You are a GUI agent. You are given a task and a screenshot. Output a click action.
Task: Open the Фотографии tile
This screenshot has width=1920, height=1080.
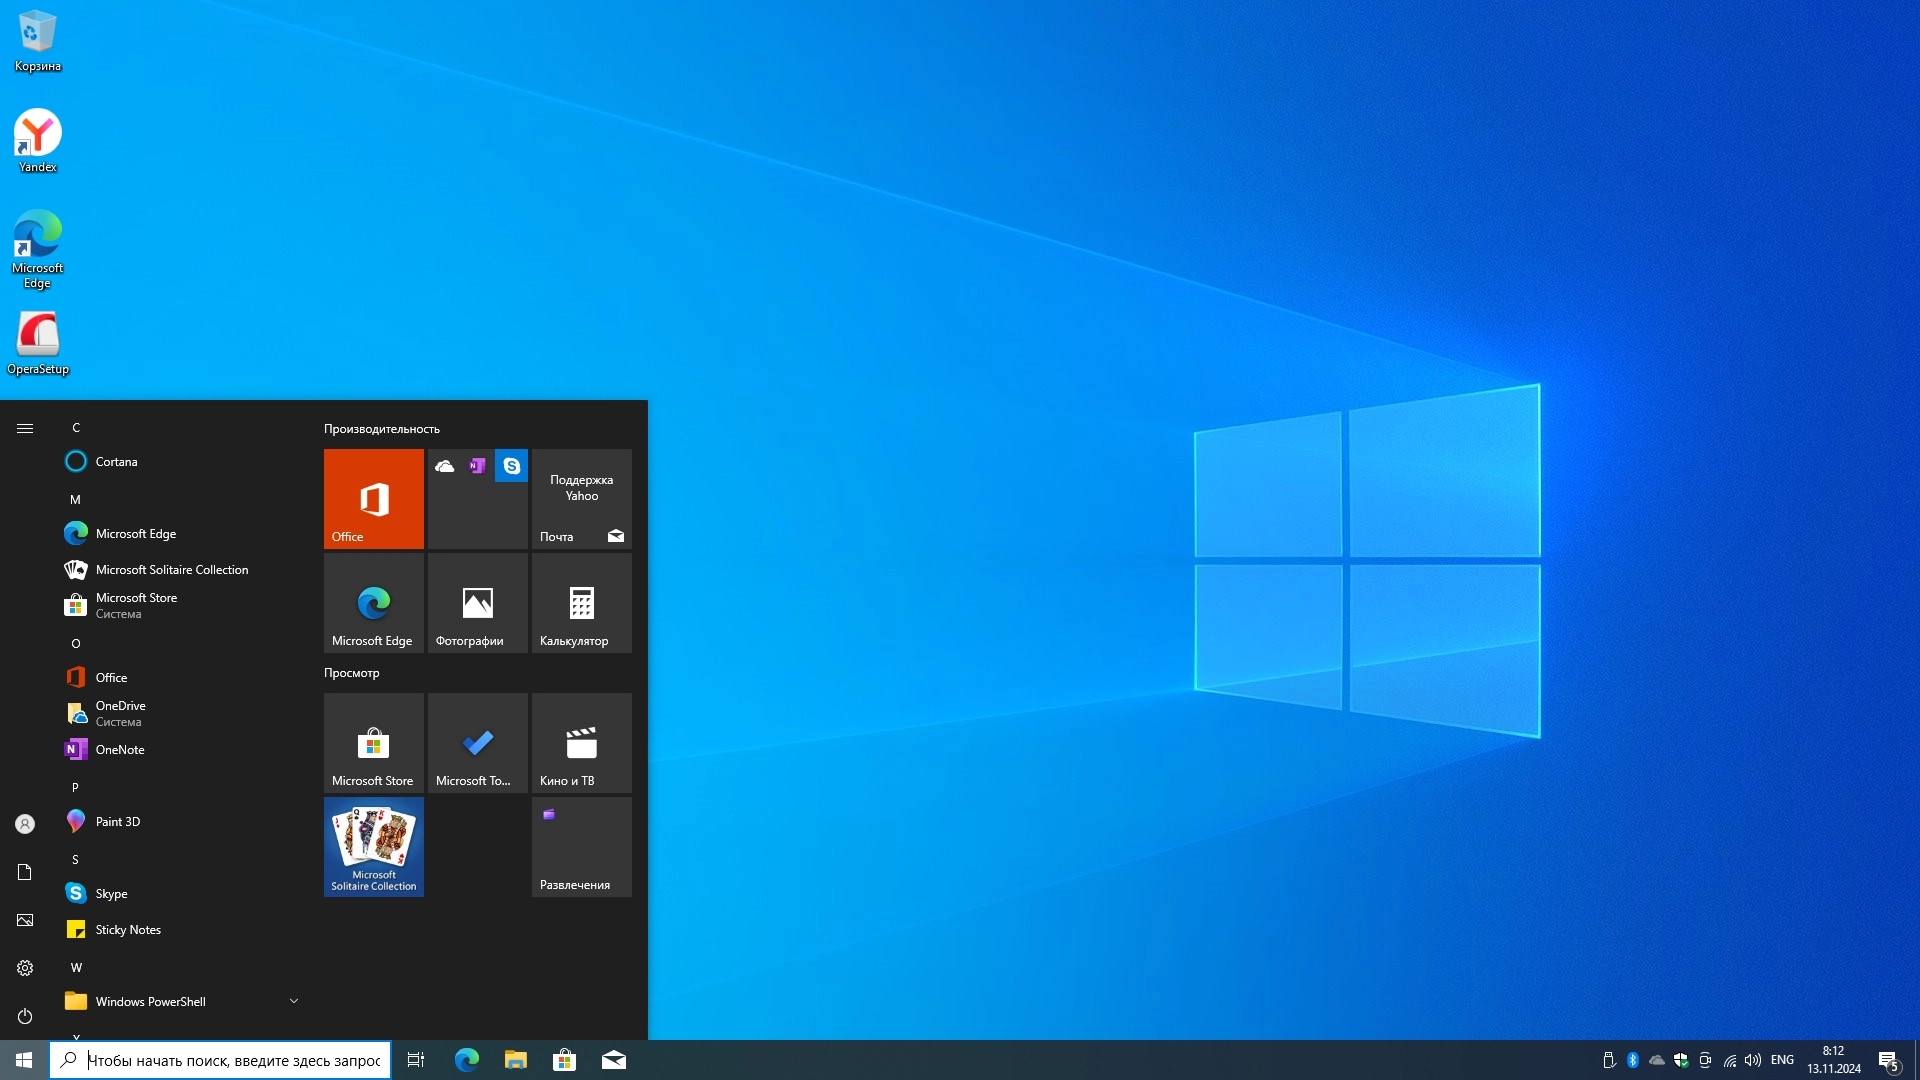point(477,603)
